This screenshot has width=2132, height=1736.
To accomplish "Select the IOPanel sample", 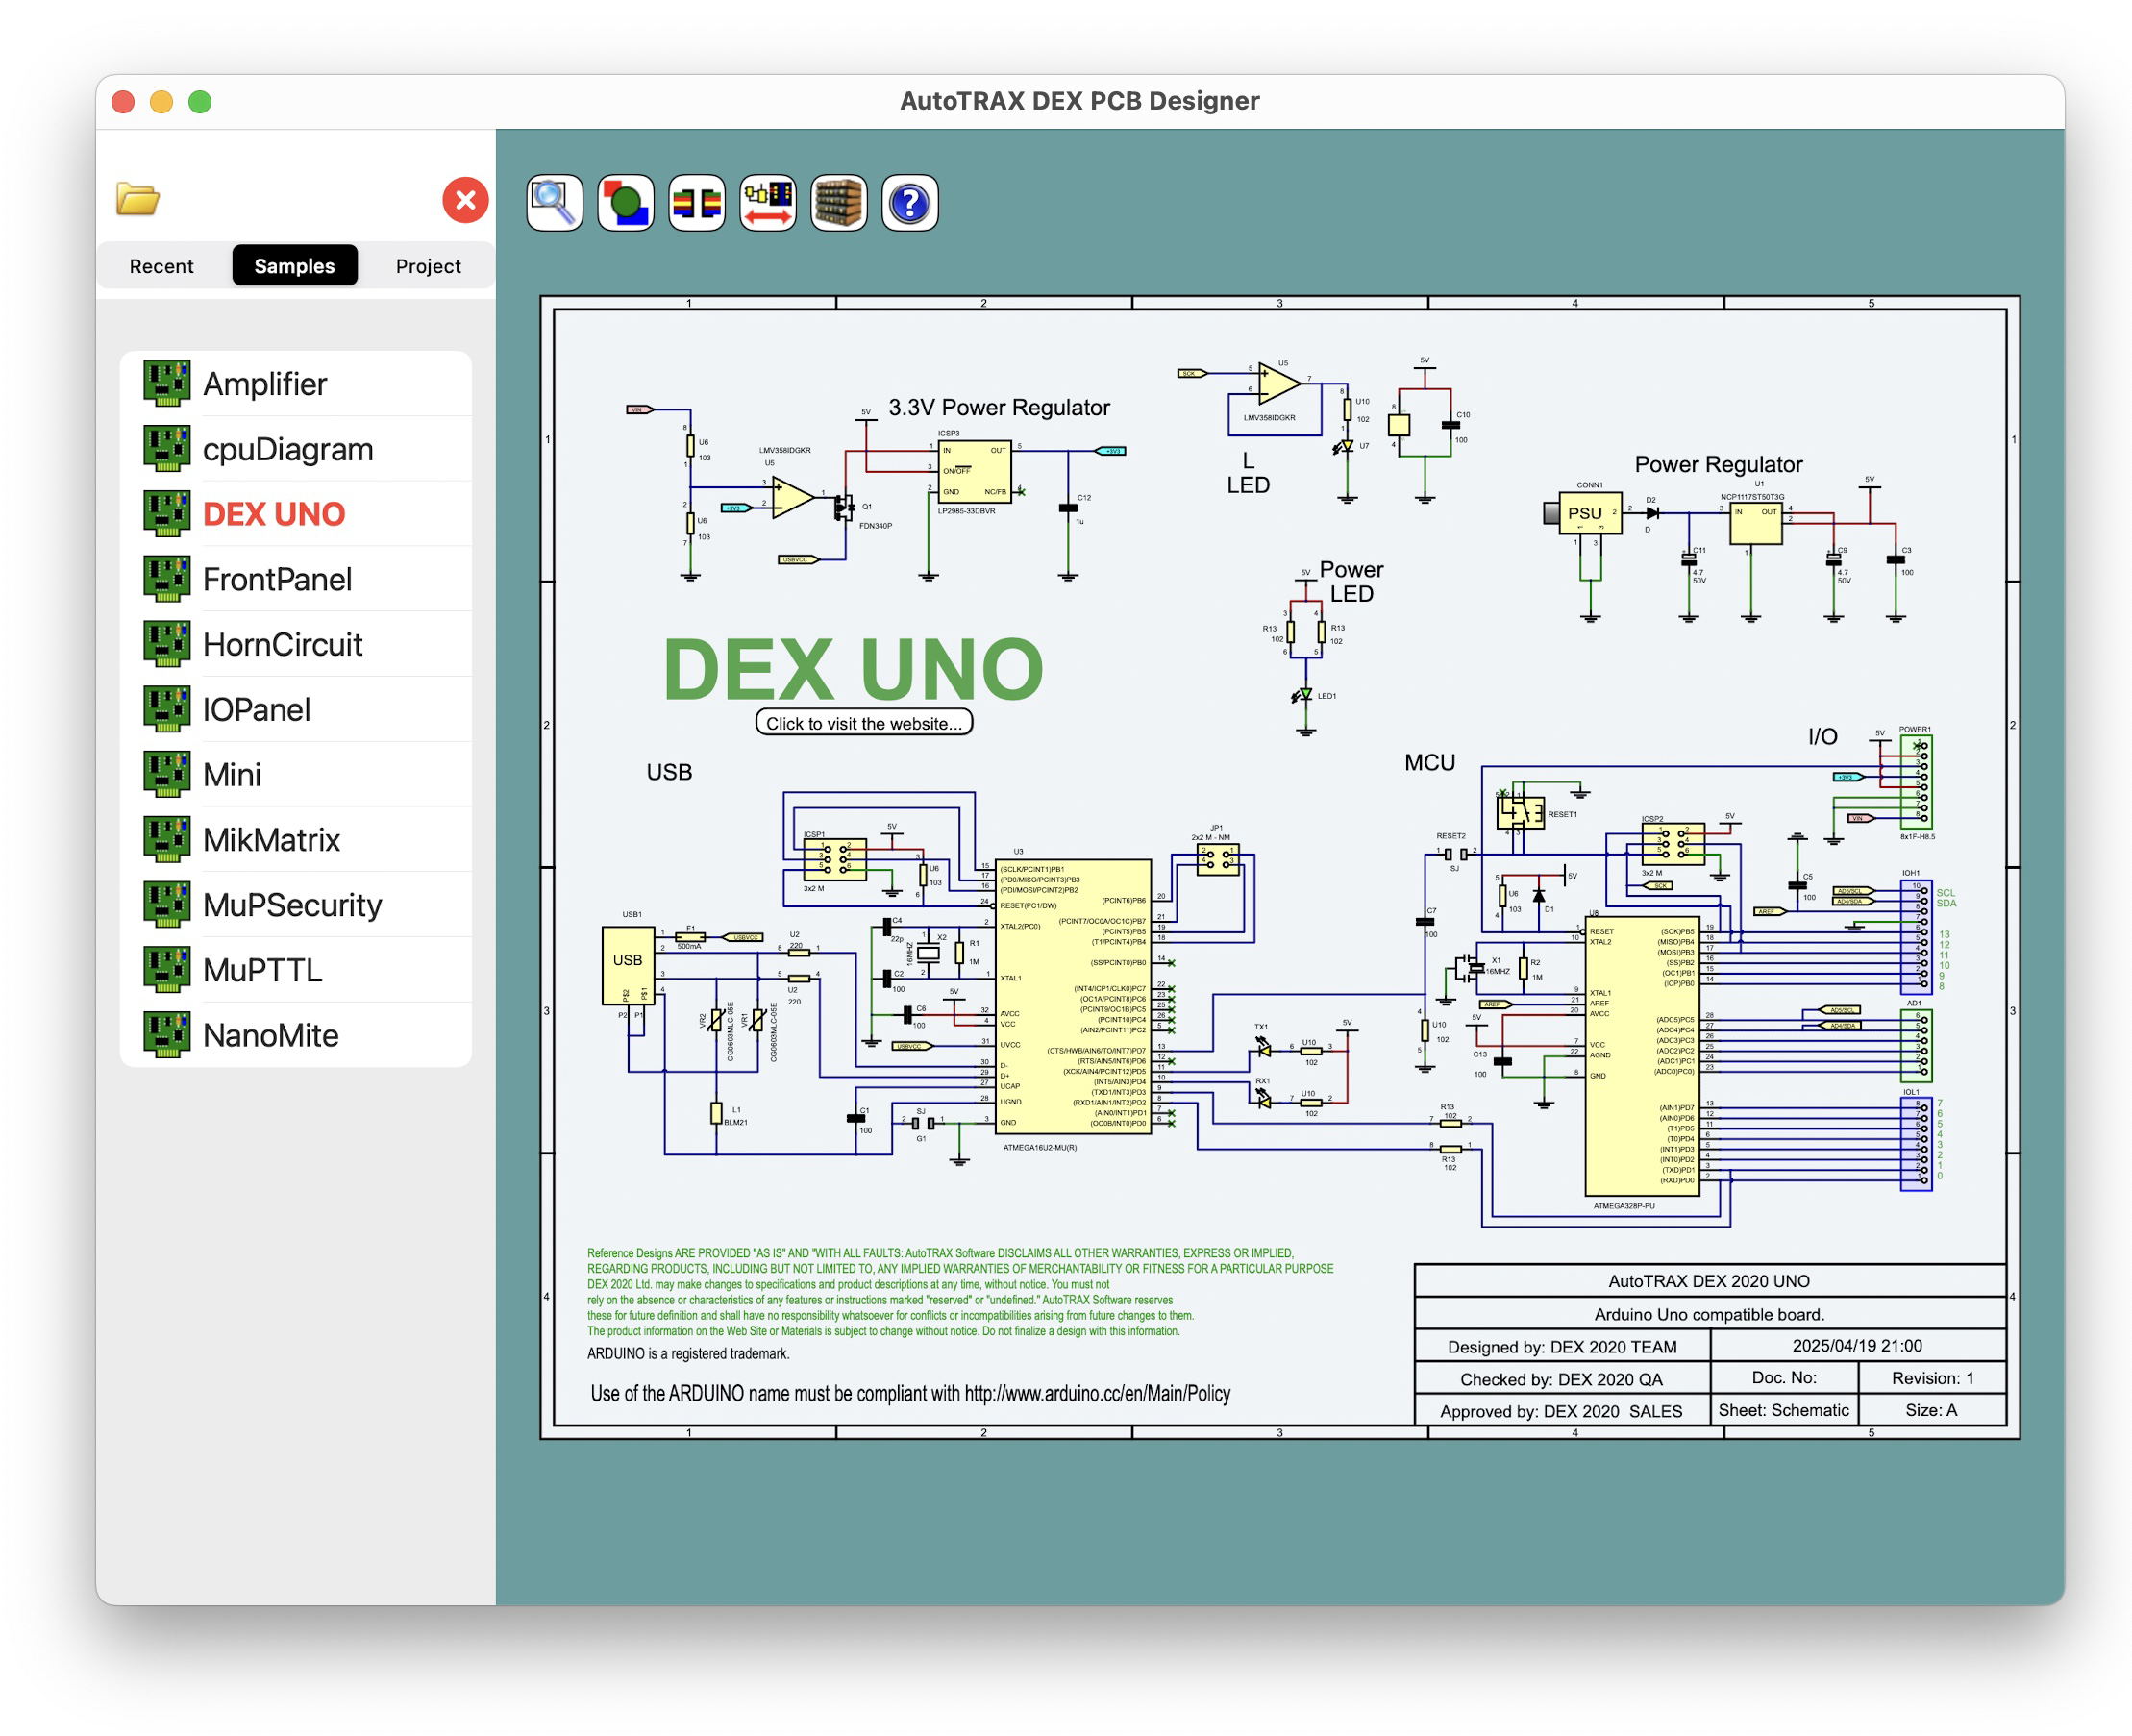I will (x=296, y=709).
